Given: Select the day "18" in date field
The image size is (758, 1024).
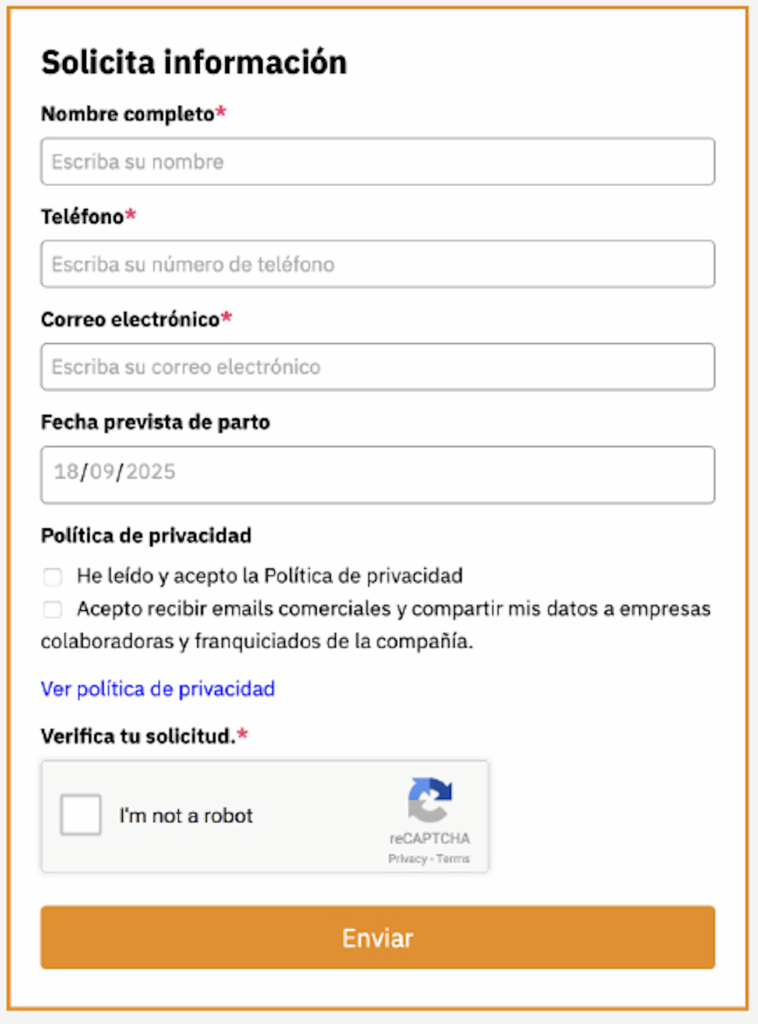Looking at the screenshot, I should click(66, 472).
